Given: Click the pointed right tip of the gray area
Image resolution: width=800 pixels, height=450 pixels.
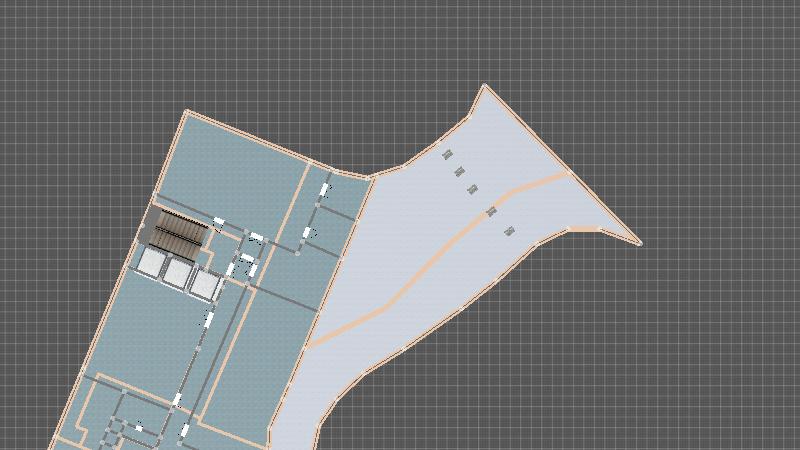Looking at the screenshot, I should click(x=639, y=243).
